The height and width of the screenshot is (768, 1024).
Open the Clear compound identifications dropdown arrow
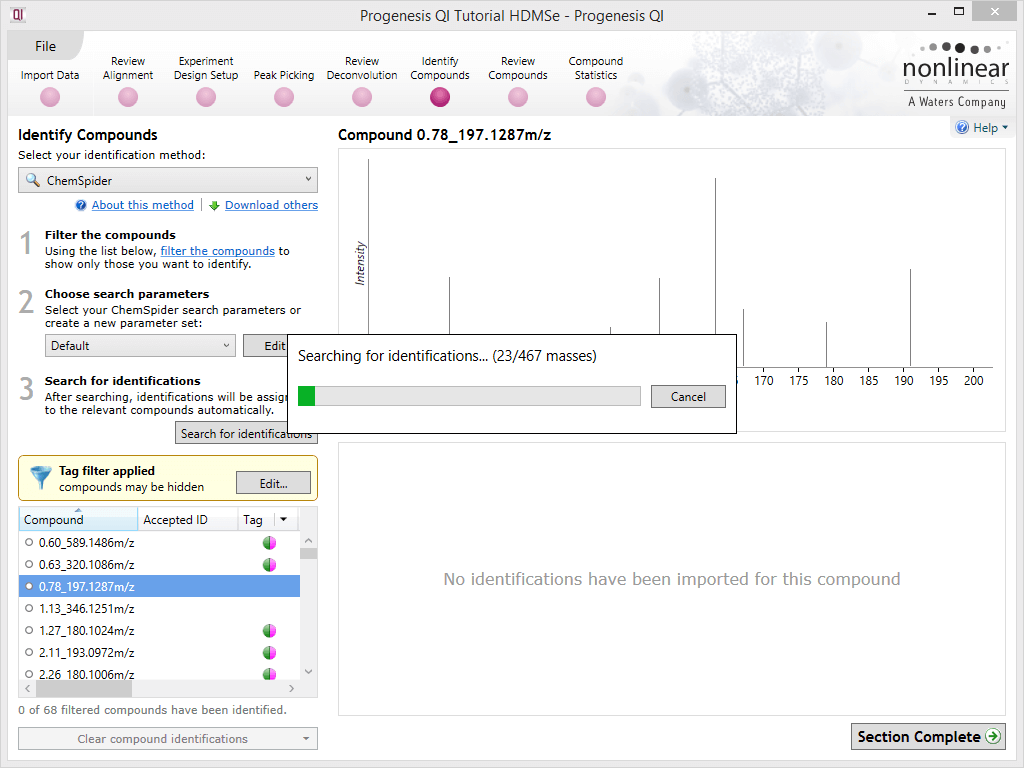pos(306,739)
